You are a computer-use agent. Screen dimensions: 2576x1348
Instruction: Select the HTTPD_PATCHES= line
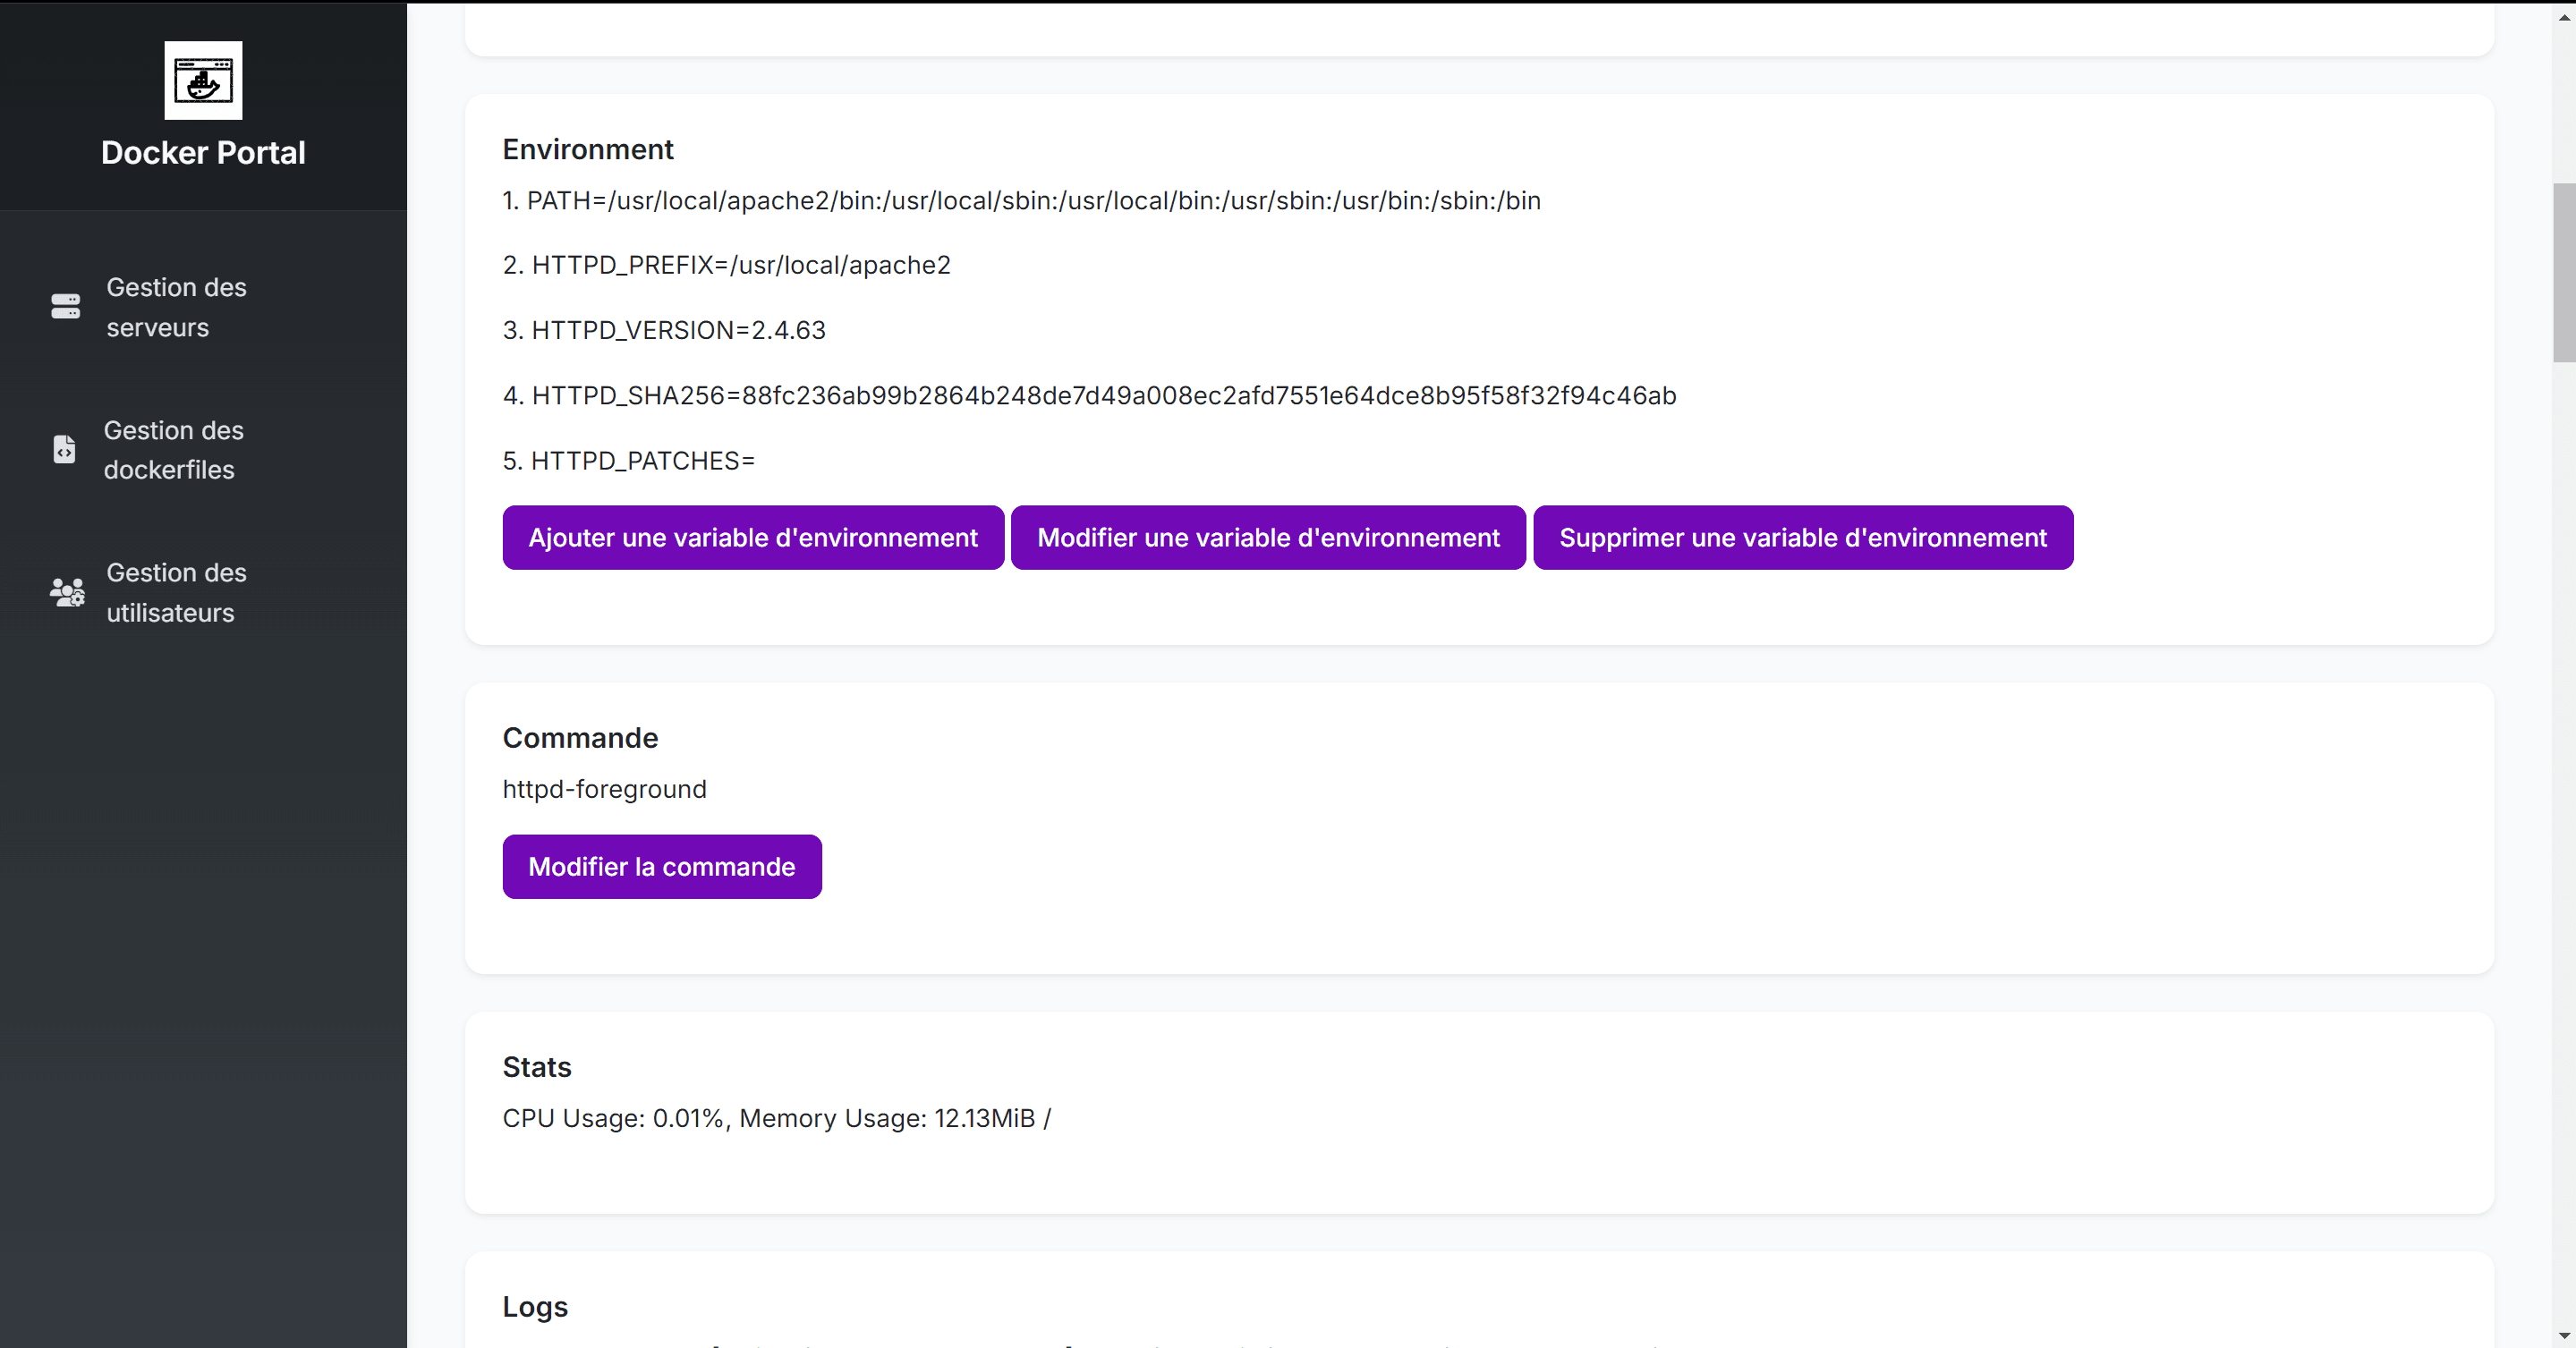click(x=629, y=460)
